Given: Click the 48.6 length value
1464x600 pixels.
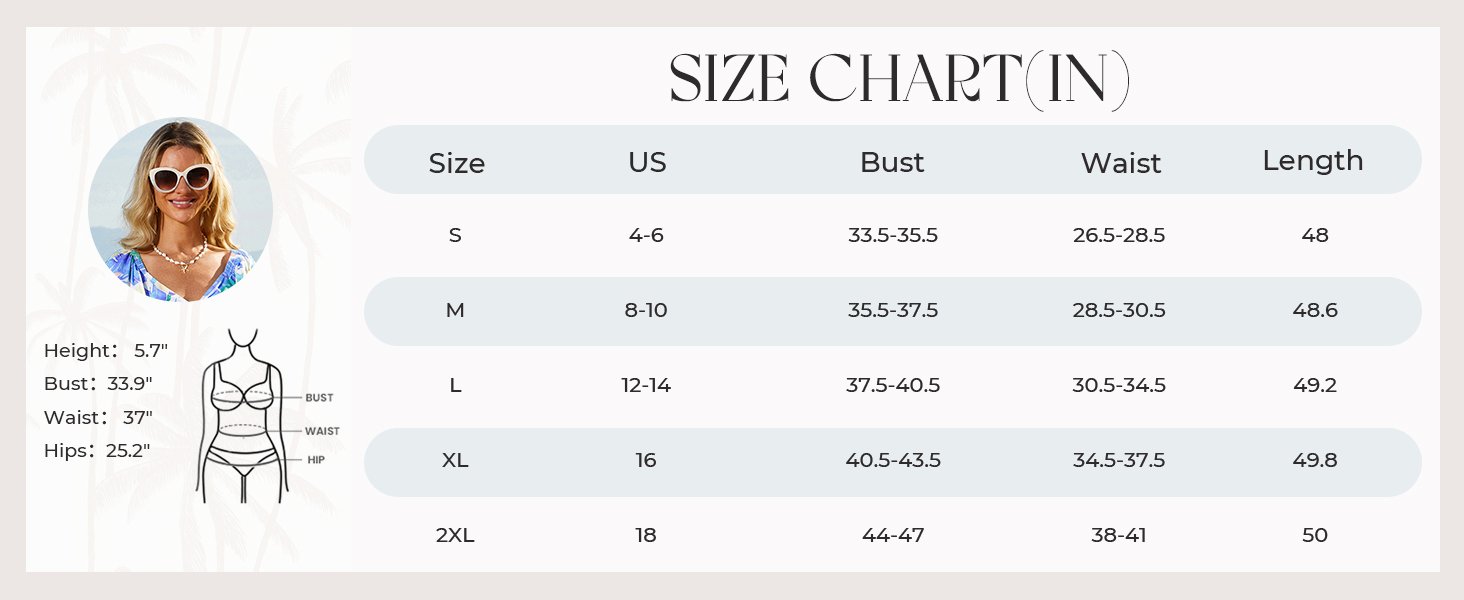Looking at the screenshot, I should point(1315,311).
